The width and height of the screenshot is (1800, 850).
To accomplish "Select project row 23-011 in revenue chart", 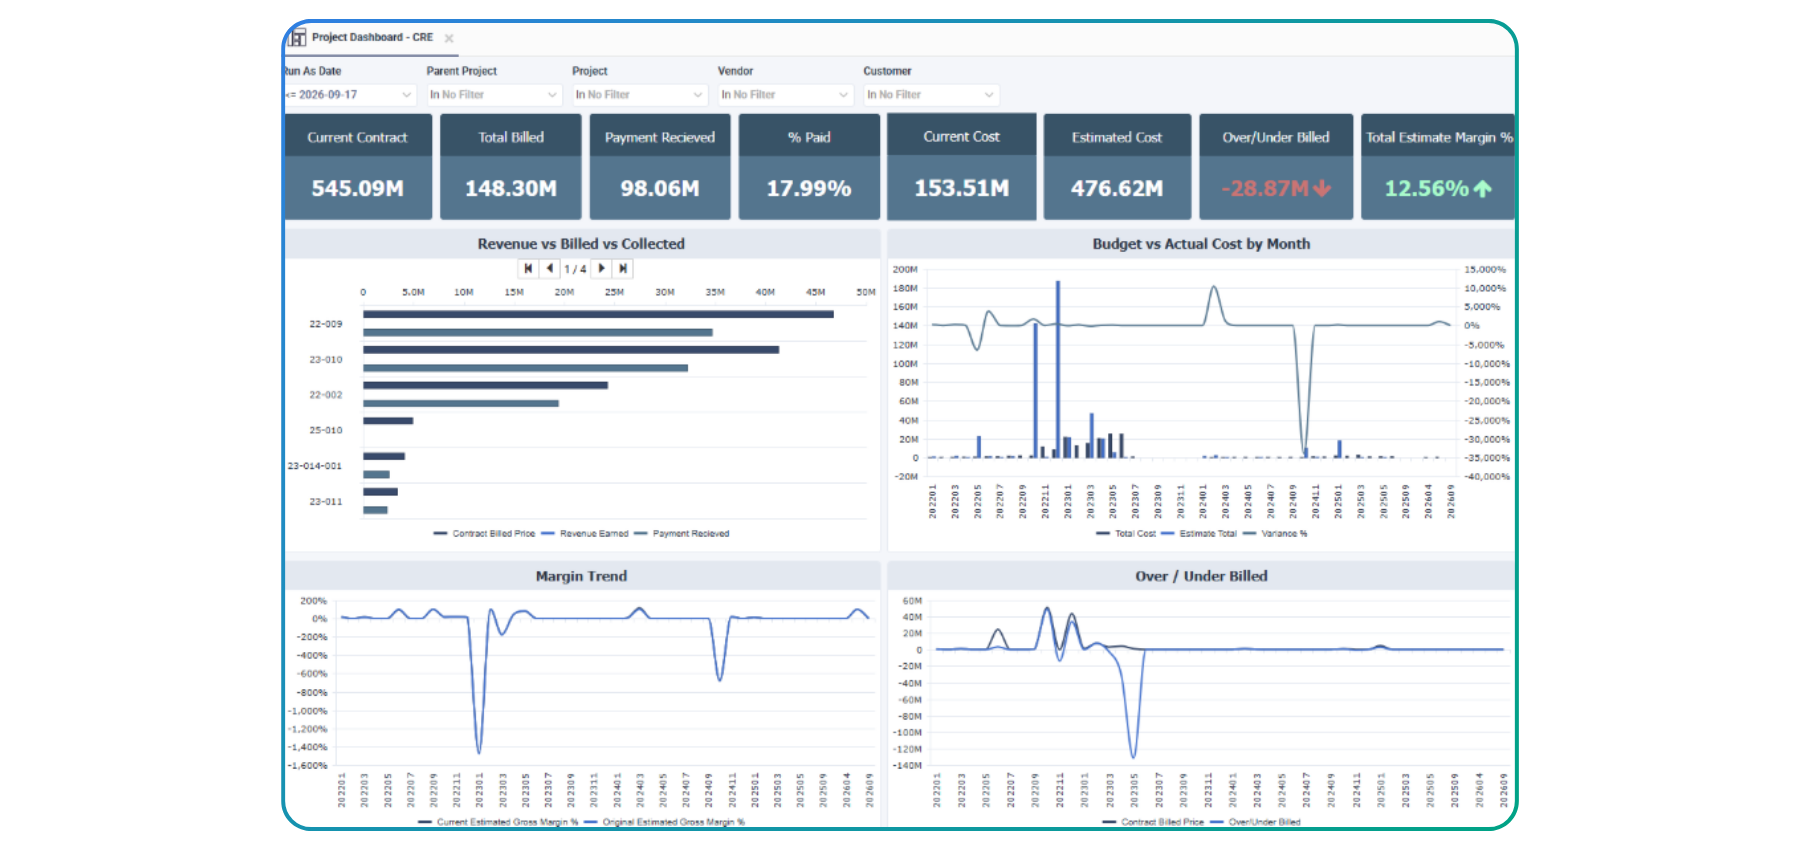I will 326,502.
